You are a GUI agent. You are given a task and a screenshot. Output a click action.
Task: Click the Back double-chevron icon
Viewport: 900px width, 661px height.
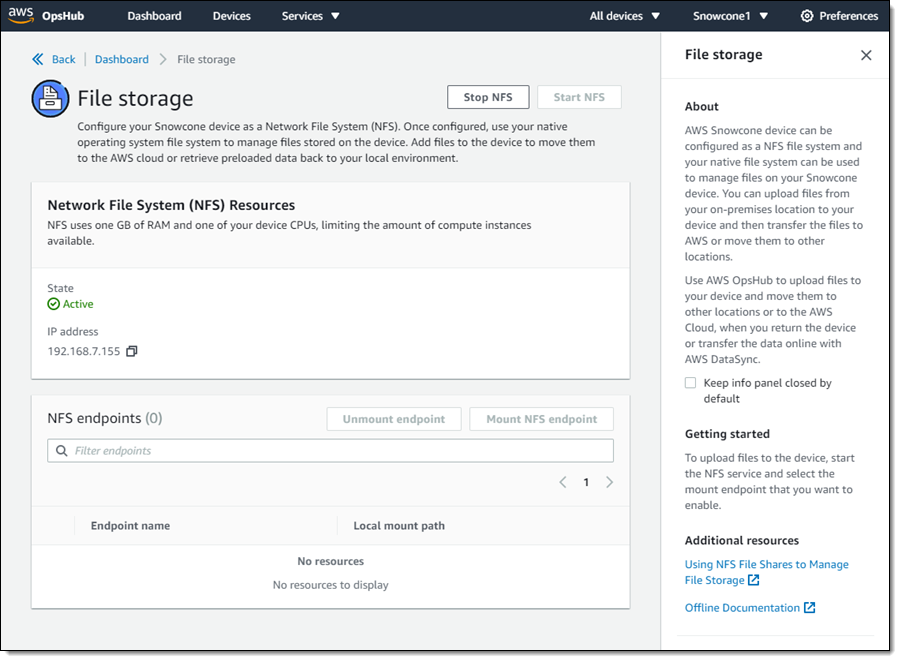[38, 59]
